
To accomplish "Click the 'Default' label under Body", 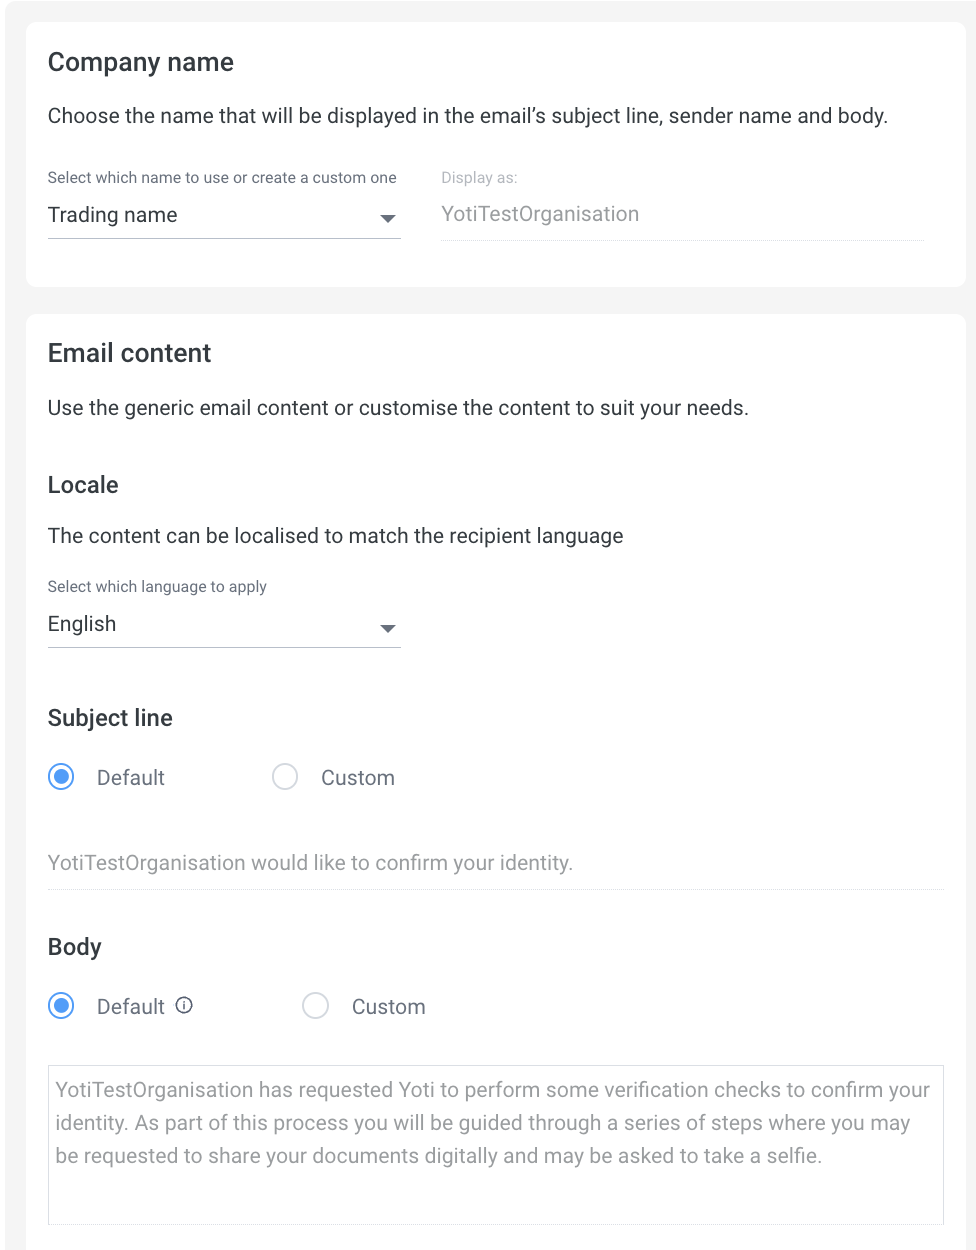I will tap(131, 1007).
